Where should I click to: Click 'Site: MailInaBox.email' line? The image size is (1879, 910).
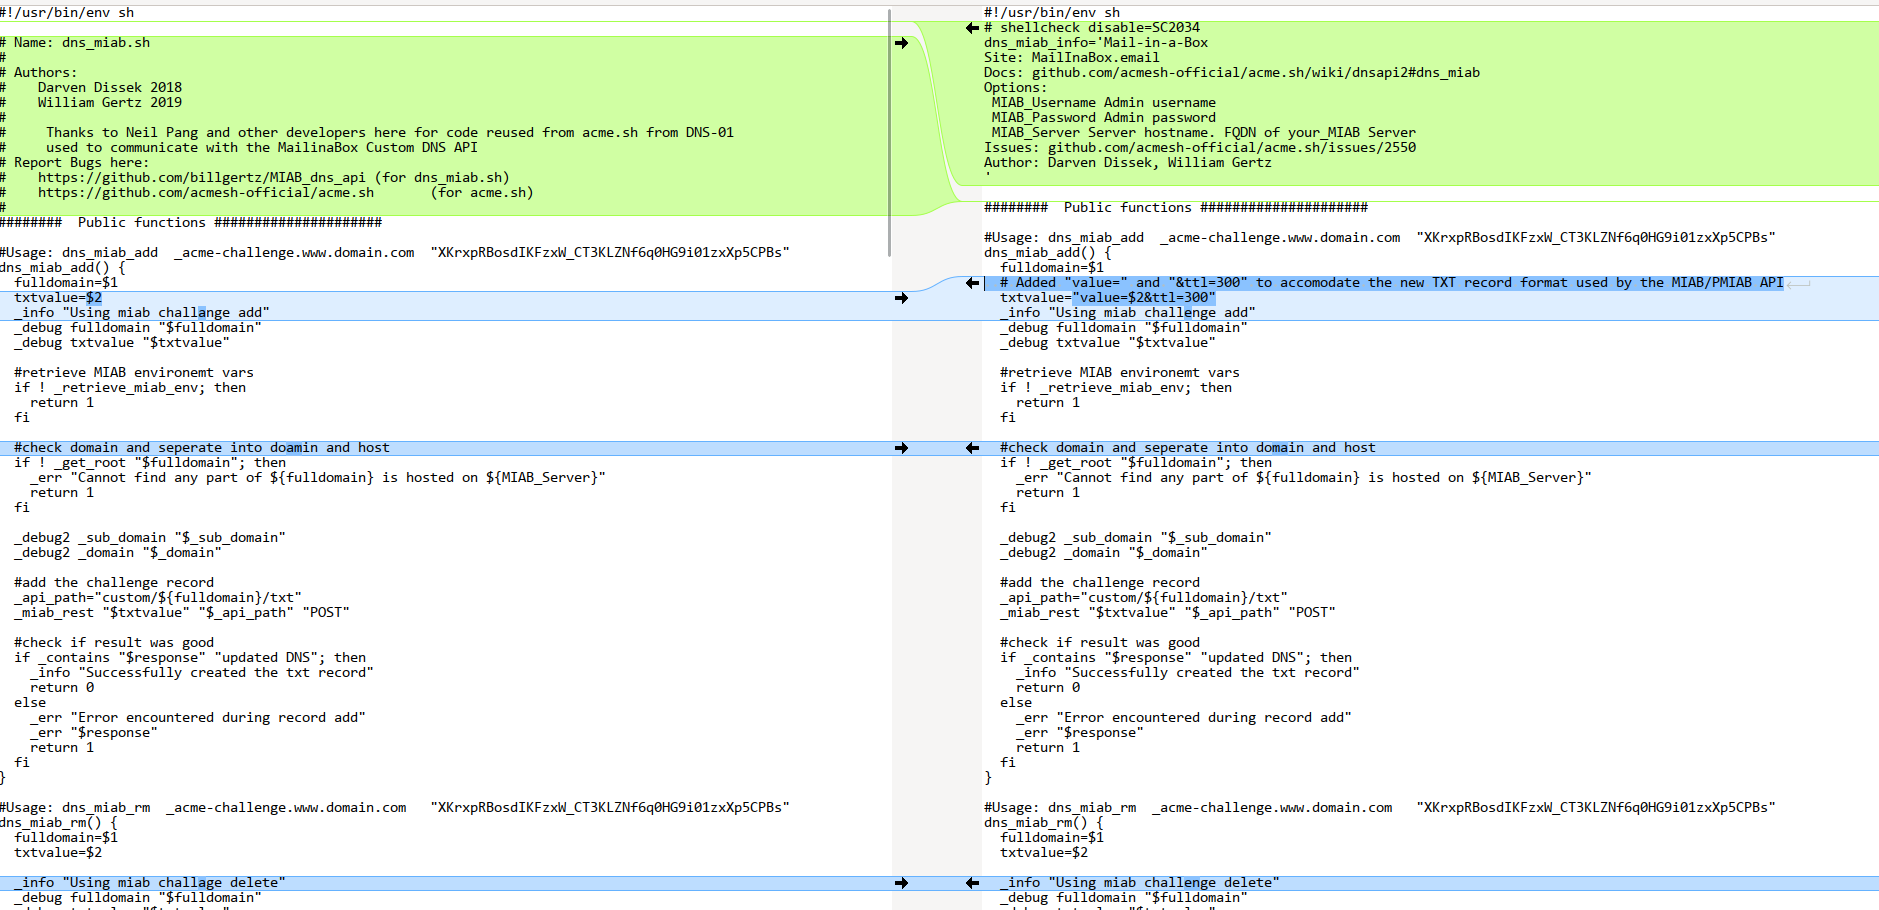point(1072,58)
